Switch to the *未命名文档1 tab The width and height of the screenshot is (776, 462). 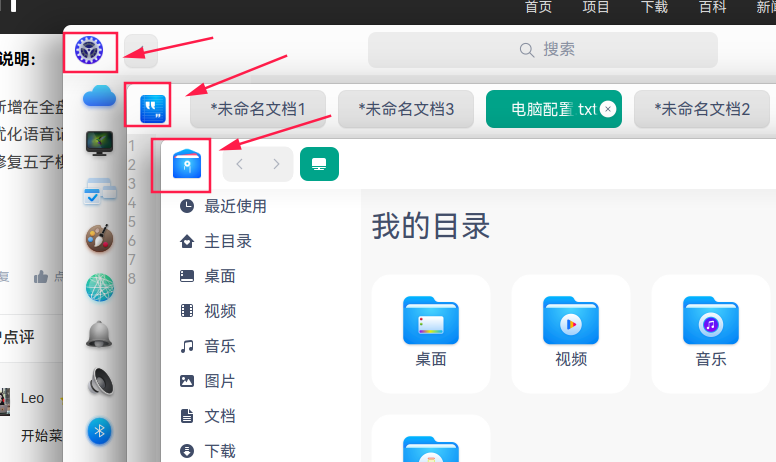(258, 109)
